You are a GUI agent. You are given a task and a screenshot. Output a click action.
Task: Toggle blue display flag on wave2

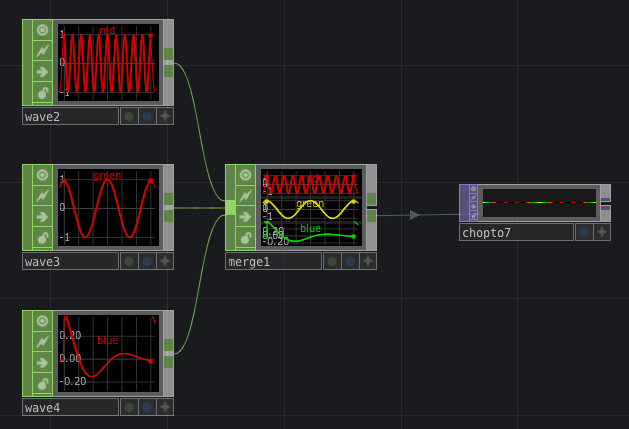click(x=147, y=116)
